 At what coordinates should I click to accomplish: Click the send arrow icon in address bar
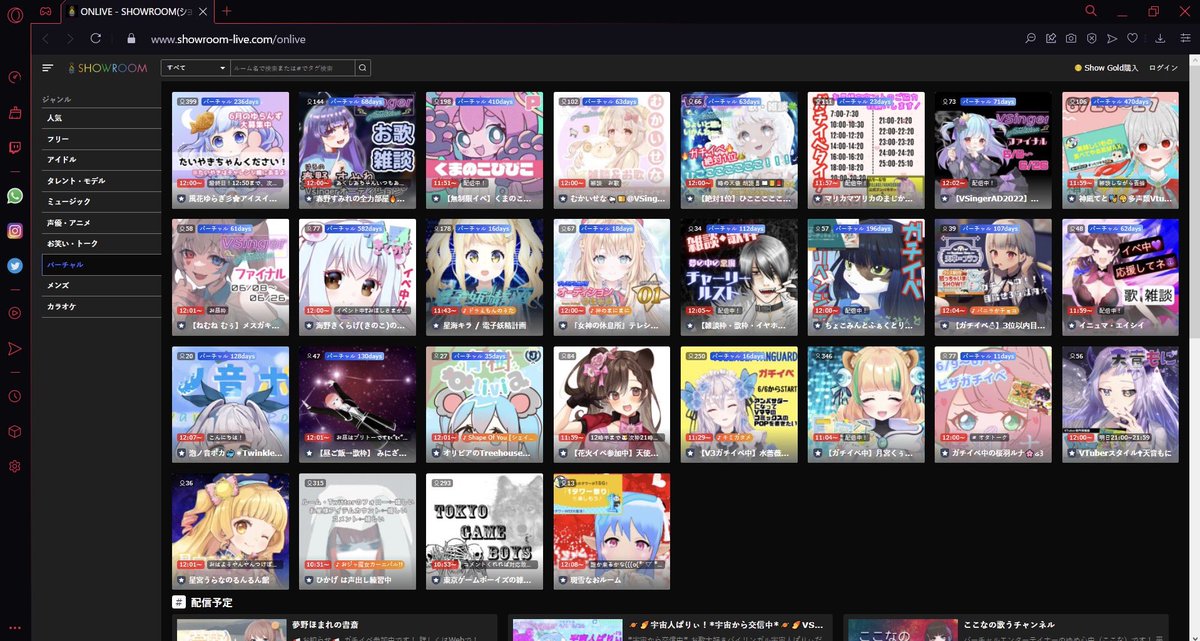(1112, 39)
